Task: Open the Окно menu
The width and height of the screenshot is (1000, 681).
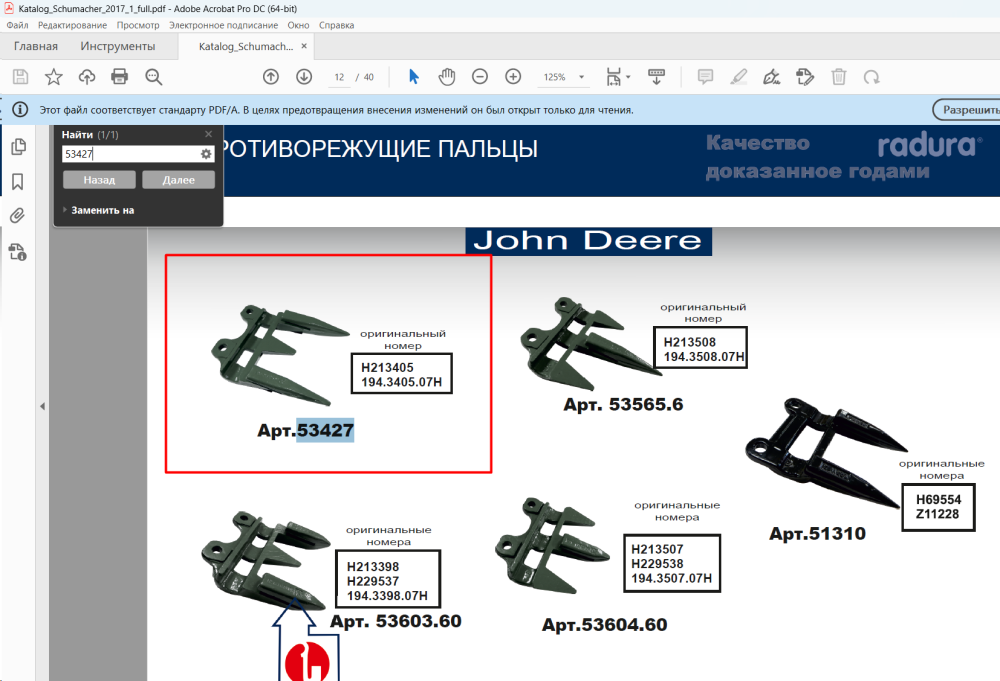Action: (298, 26)
